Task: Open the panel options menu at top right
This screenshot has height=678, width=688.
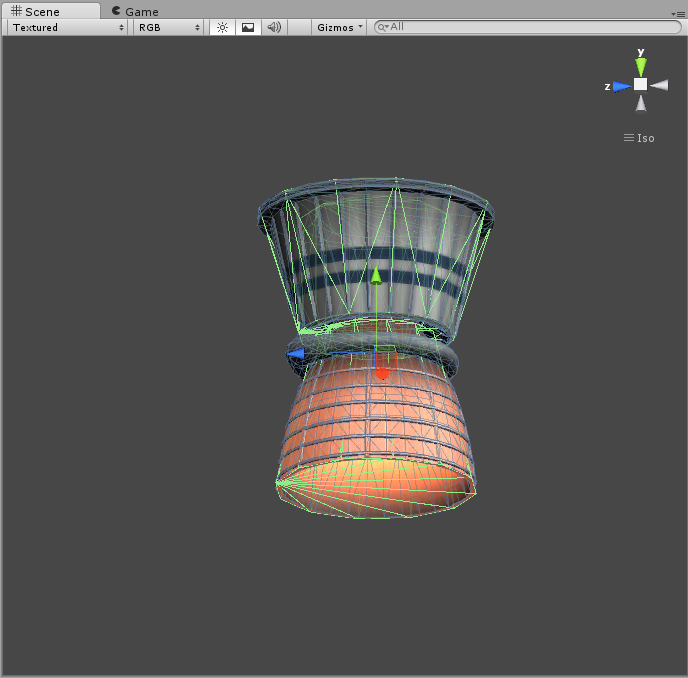Action: pos(678,14)
